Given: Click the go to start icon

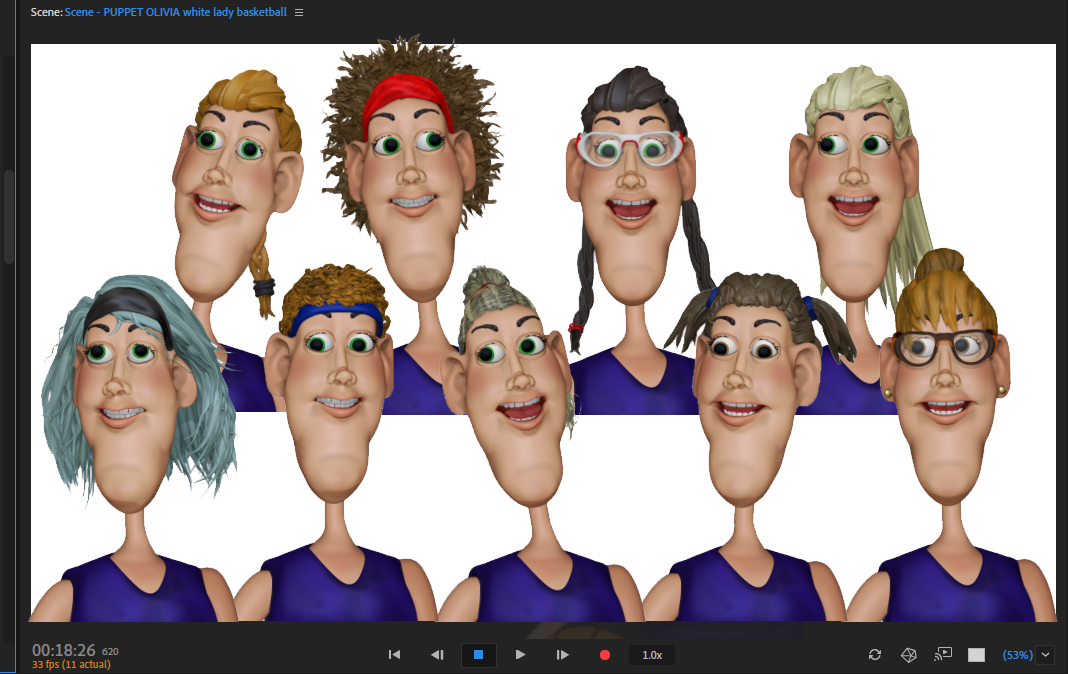Looking at the screenshot, I should tap(394, 655).
